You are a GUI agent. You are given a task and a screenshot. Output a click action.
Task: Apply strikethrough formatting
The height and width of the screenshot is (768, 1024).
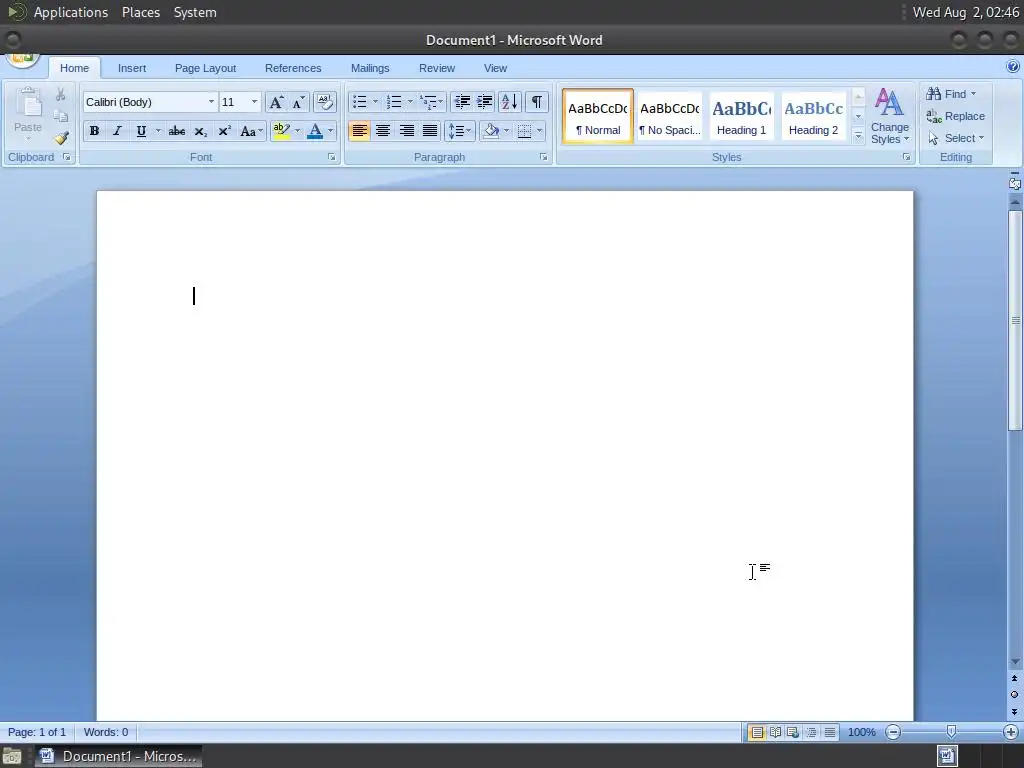(x=176, y=131)
